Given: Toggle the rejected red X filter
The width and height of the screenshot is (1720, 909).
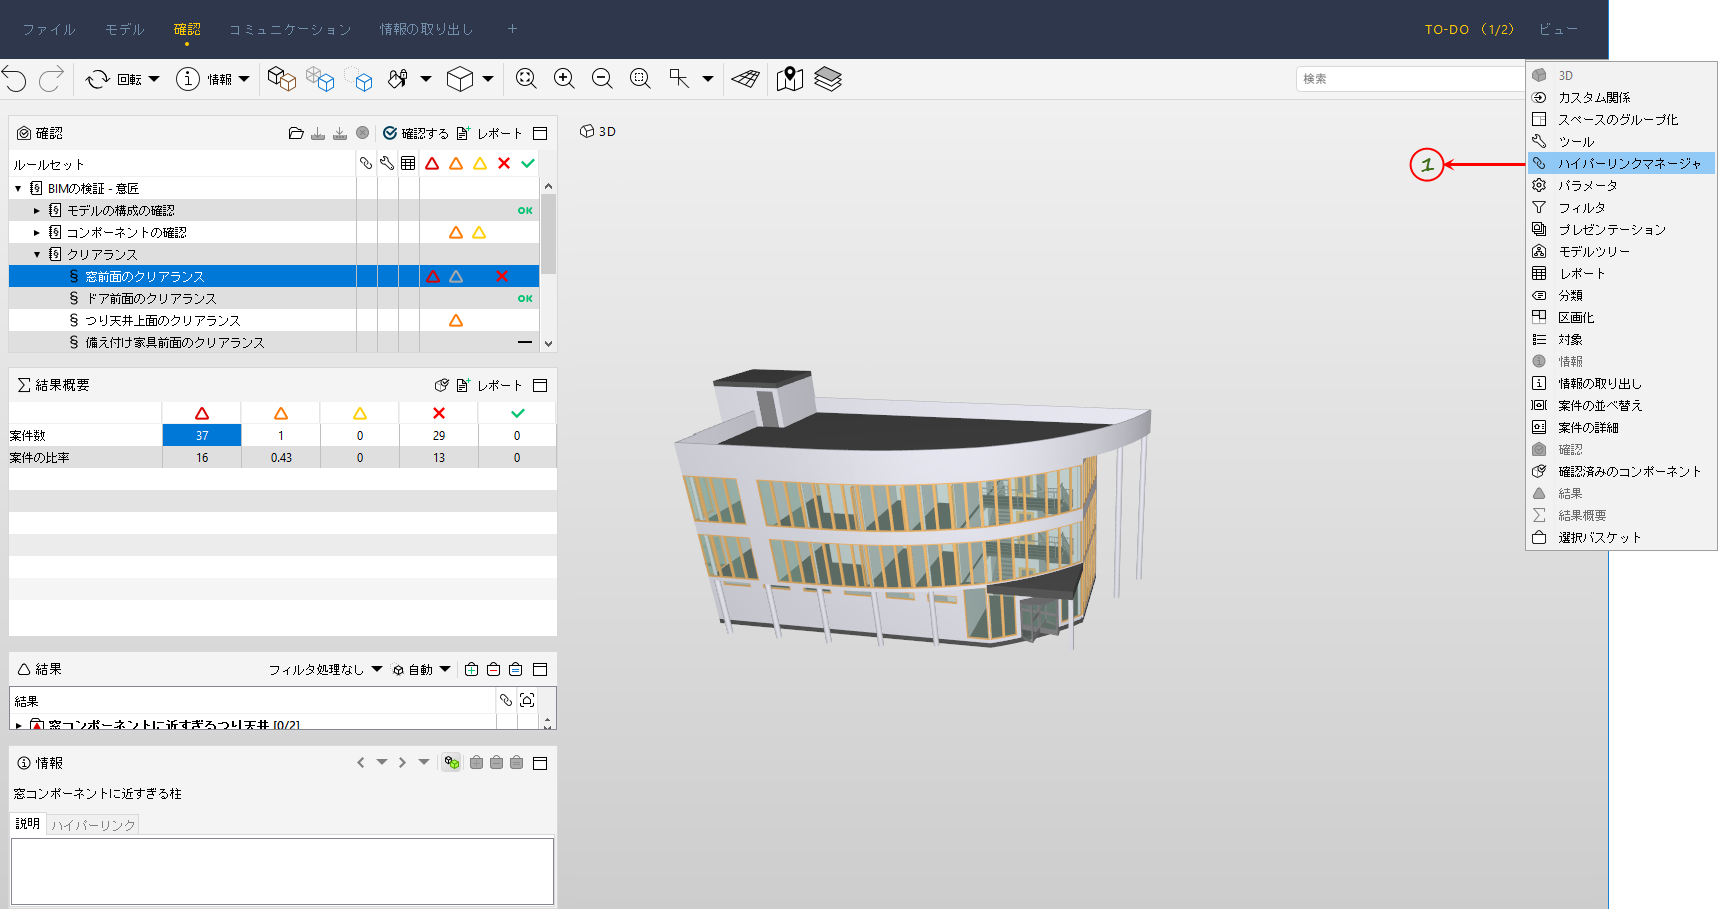Looking at the screenshot, I should coord(504,163).
